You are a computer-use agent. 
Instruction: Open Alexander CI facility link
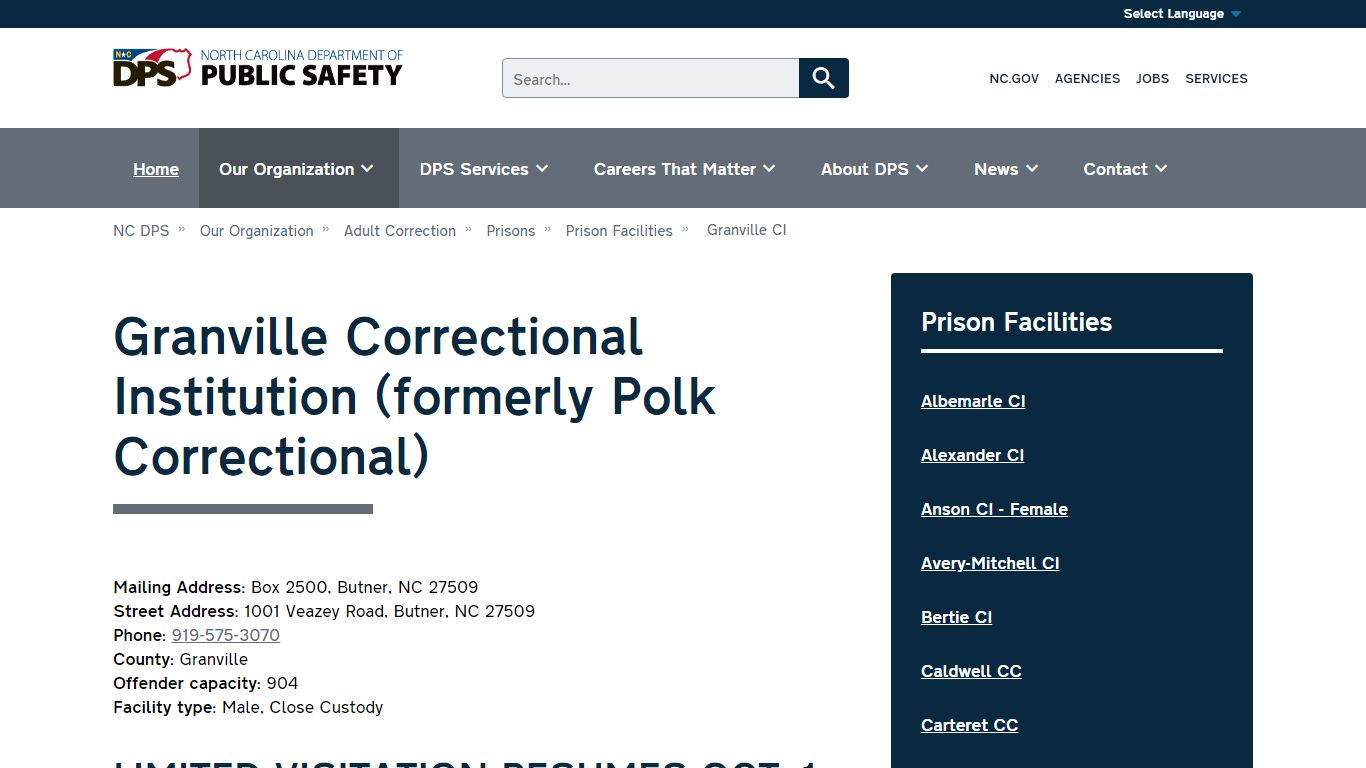tap(972, 455)
